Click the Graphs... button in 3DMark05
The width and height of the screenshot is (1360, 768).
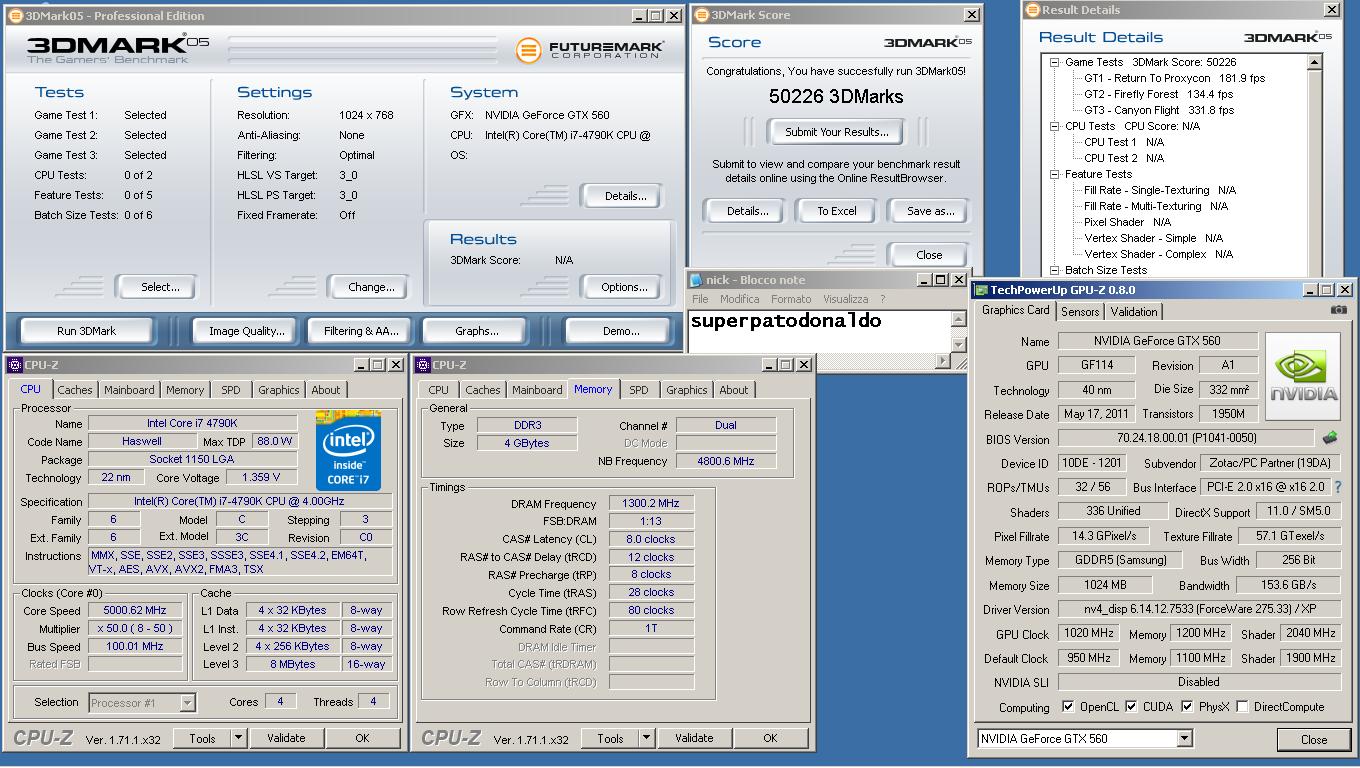(476, 331)
